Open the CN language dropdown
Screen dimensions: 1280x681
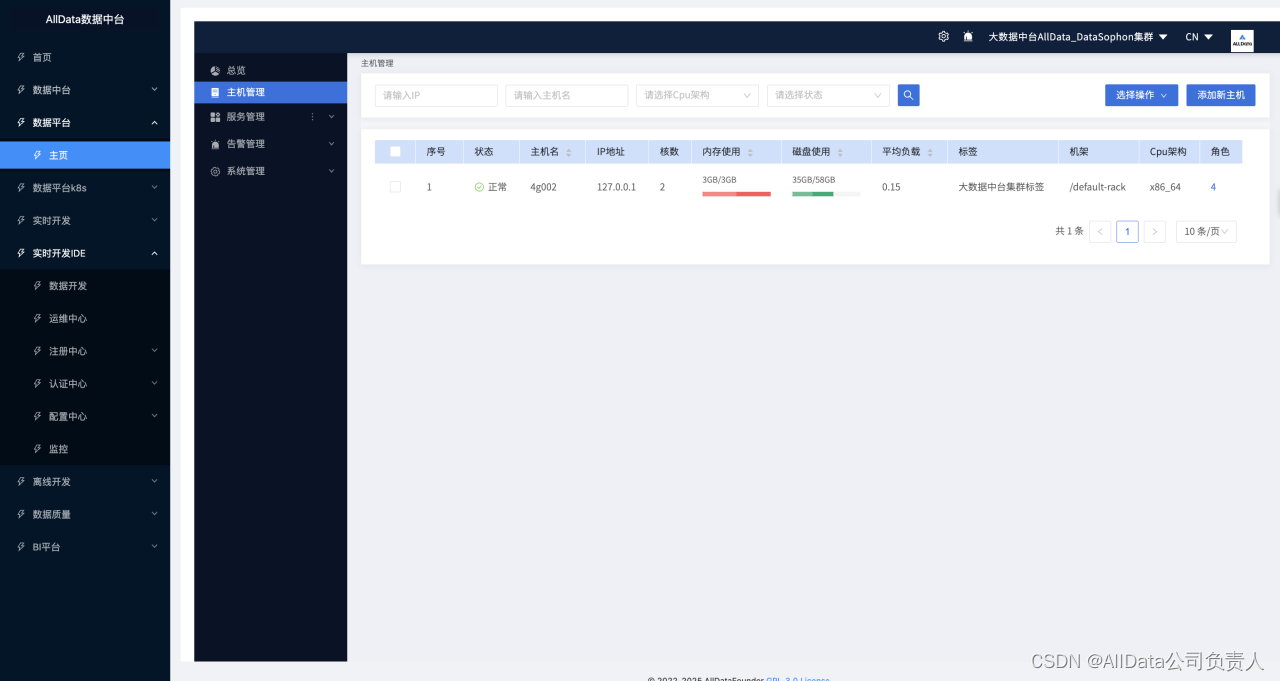(x=1199, y=37)
